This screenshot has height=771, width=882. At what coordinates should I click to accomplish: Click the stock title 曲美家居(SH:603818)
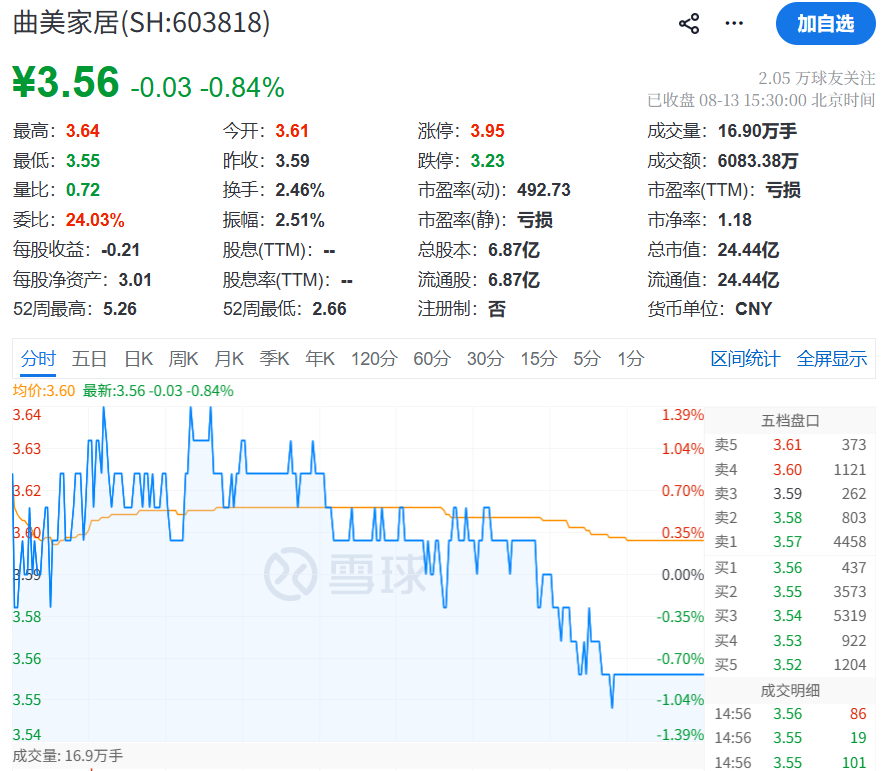(x=141, y=23)
